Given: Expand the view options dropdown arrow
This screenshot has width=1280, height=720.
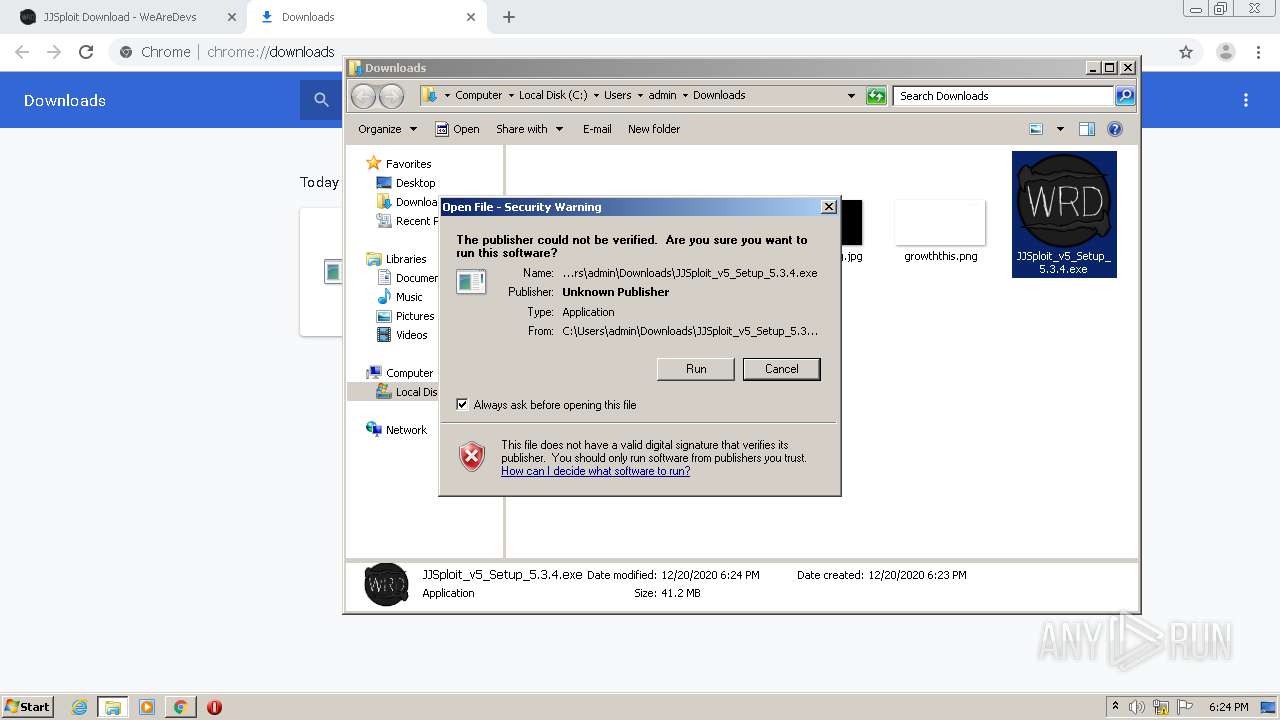Looking at the screenshot, I should 1060,129.
